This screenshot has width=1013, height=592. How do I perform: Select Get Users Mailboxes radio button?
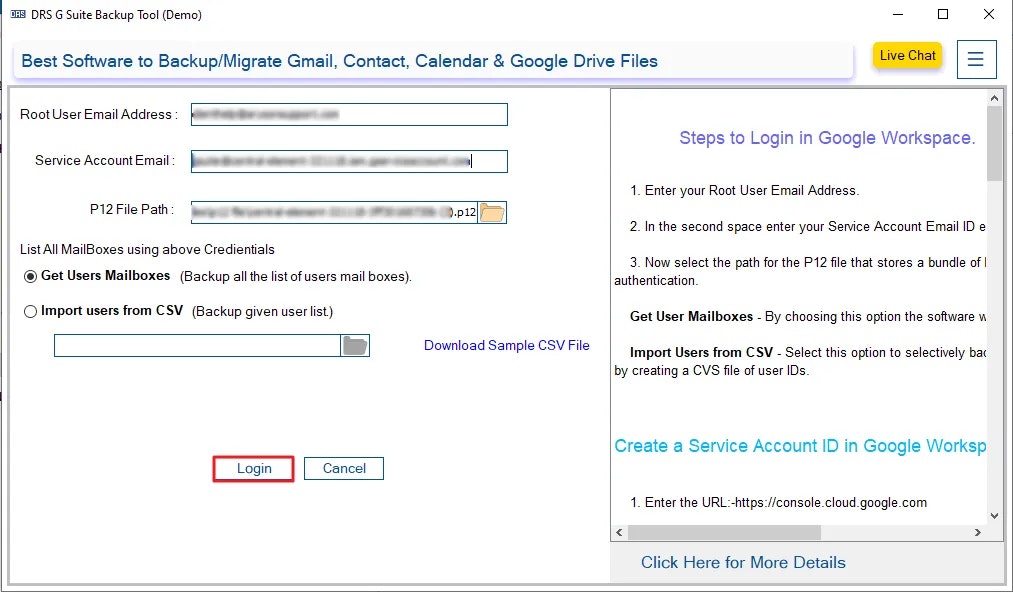coord(30,277)
